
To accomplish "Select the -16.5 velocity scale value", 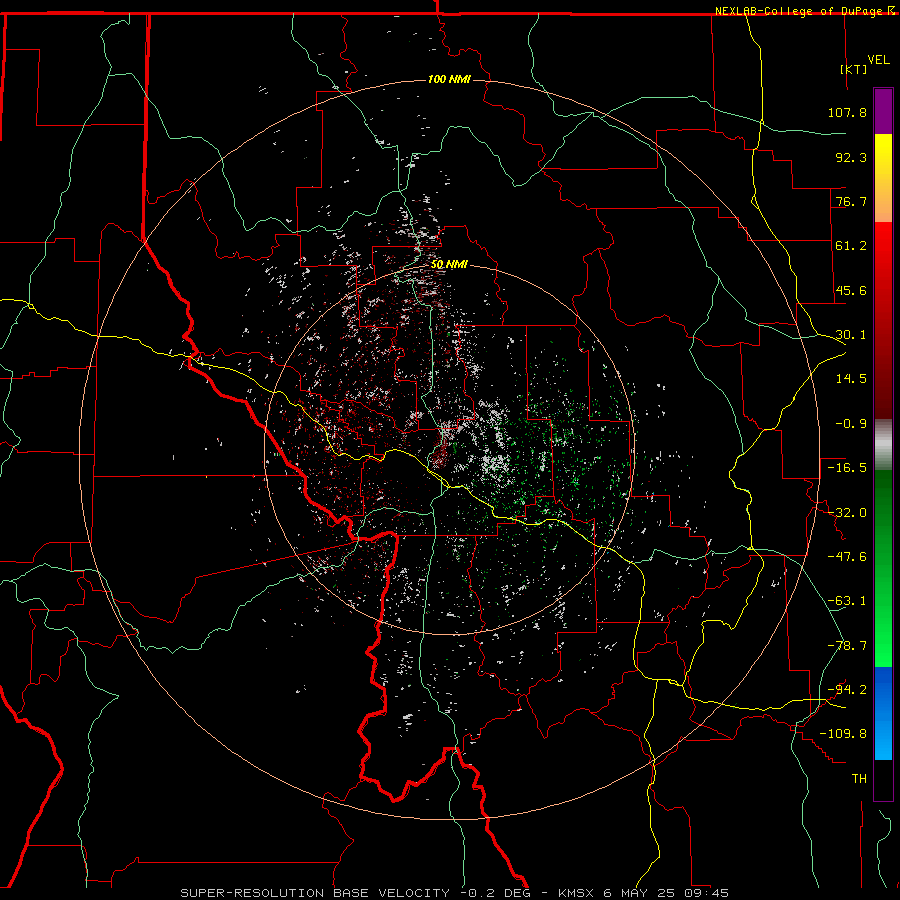I will pos(847,468).
